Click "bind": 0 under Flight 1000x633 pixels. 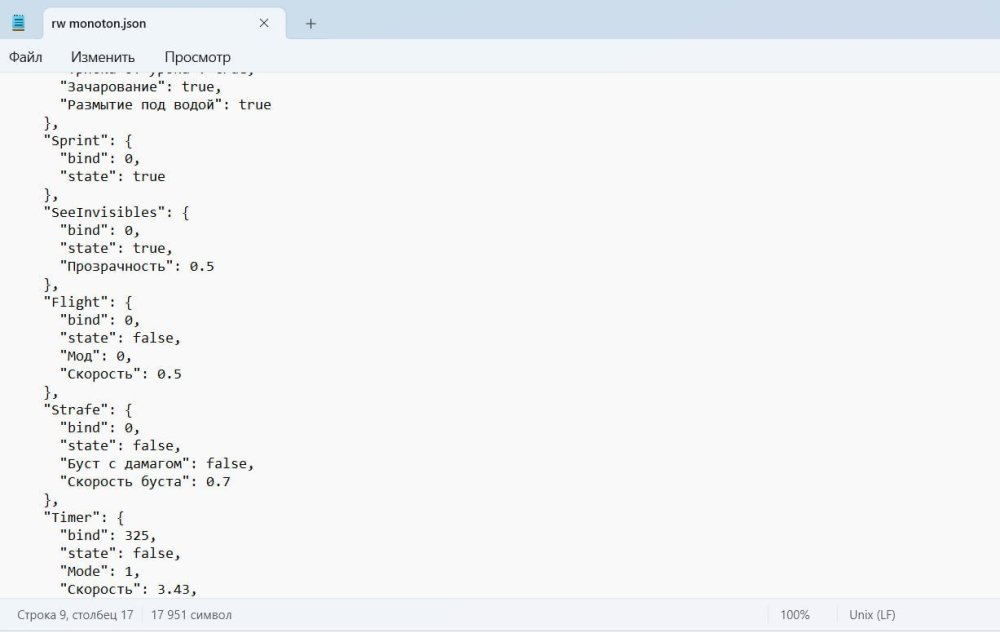(x=99, y=320)
